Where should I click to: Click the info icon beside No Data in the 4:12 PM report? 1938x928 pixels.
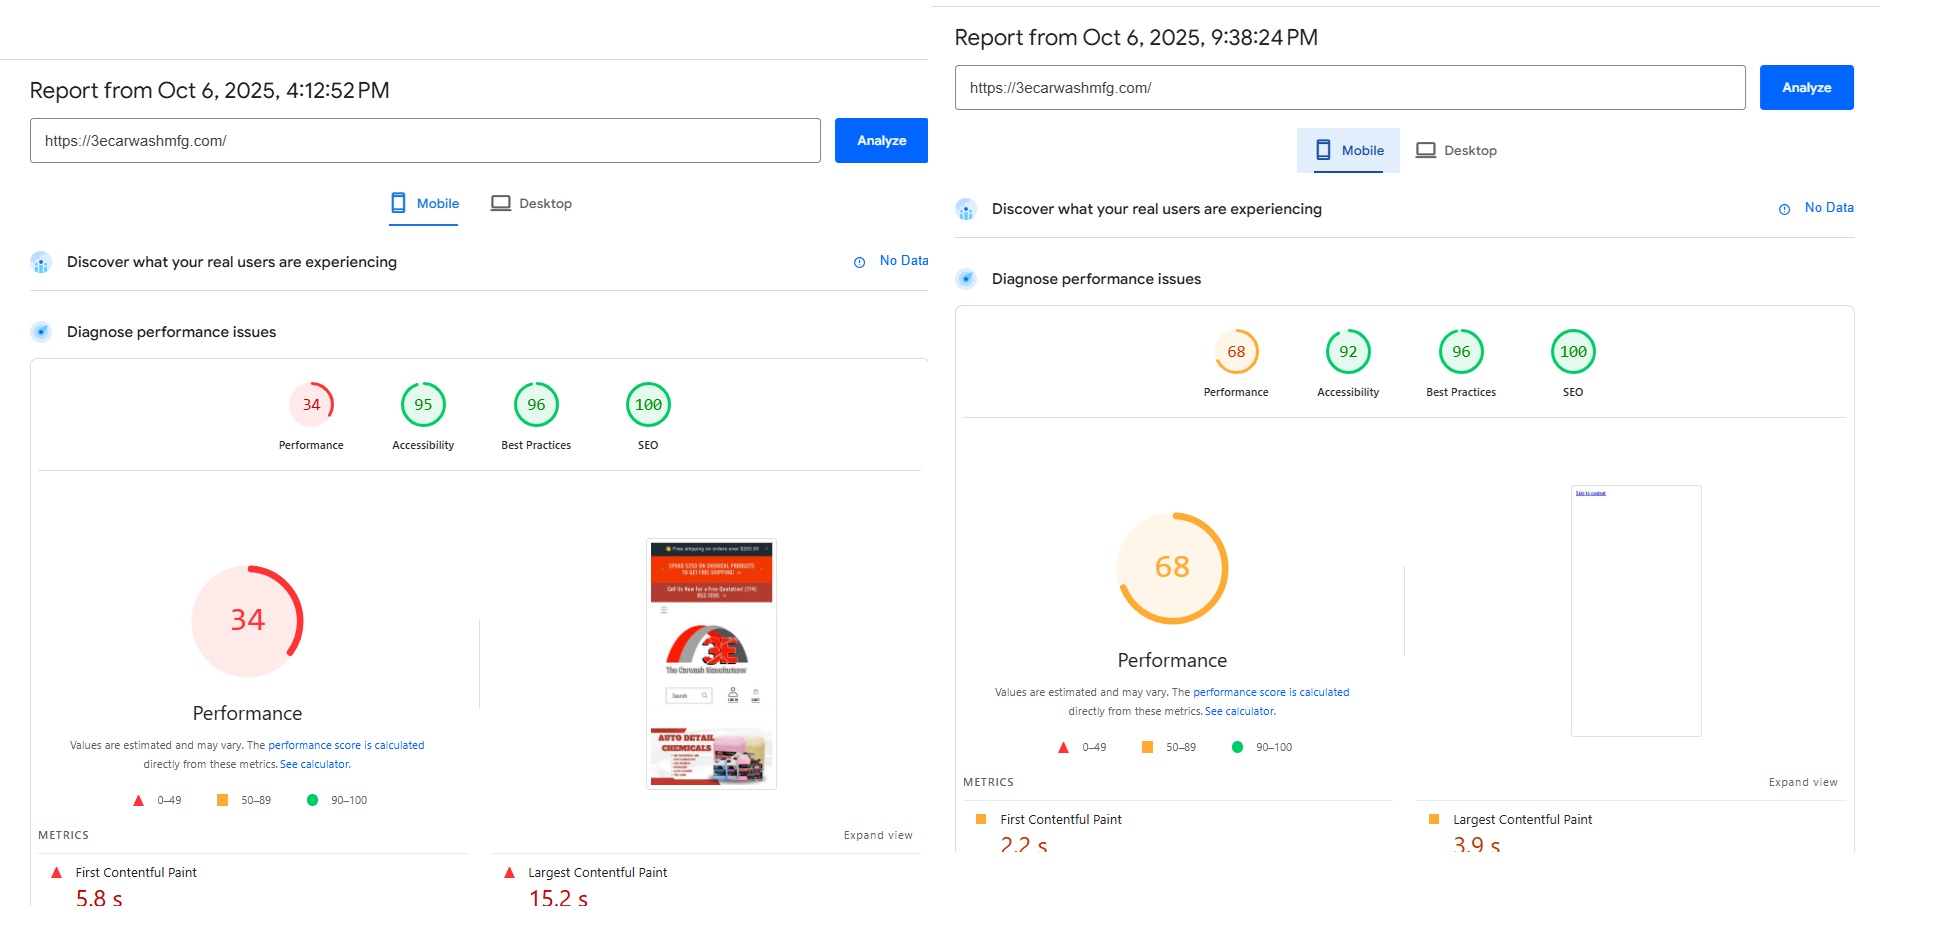[859, 262]
